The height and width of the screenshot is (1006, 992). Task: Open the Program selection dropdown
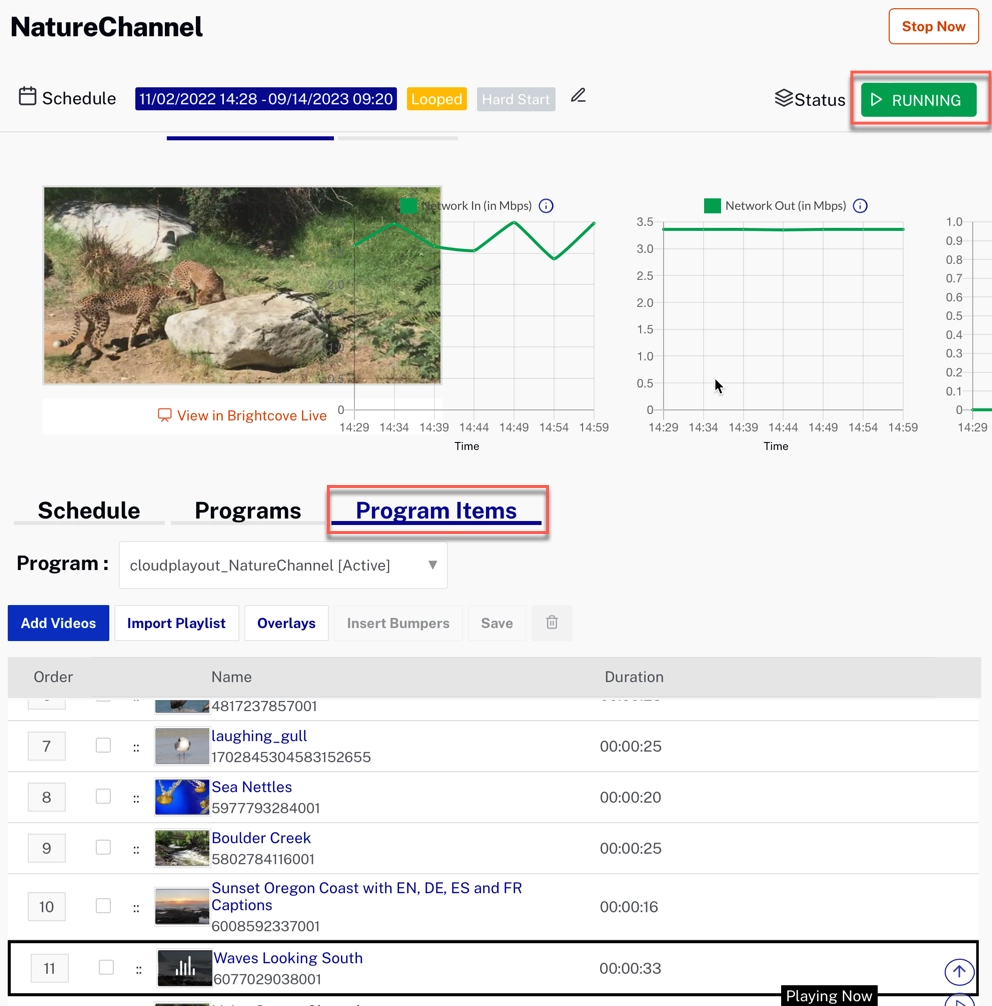[431, 564]
